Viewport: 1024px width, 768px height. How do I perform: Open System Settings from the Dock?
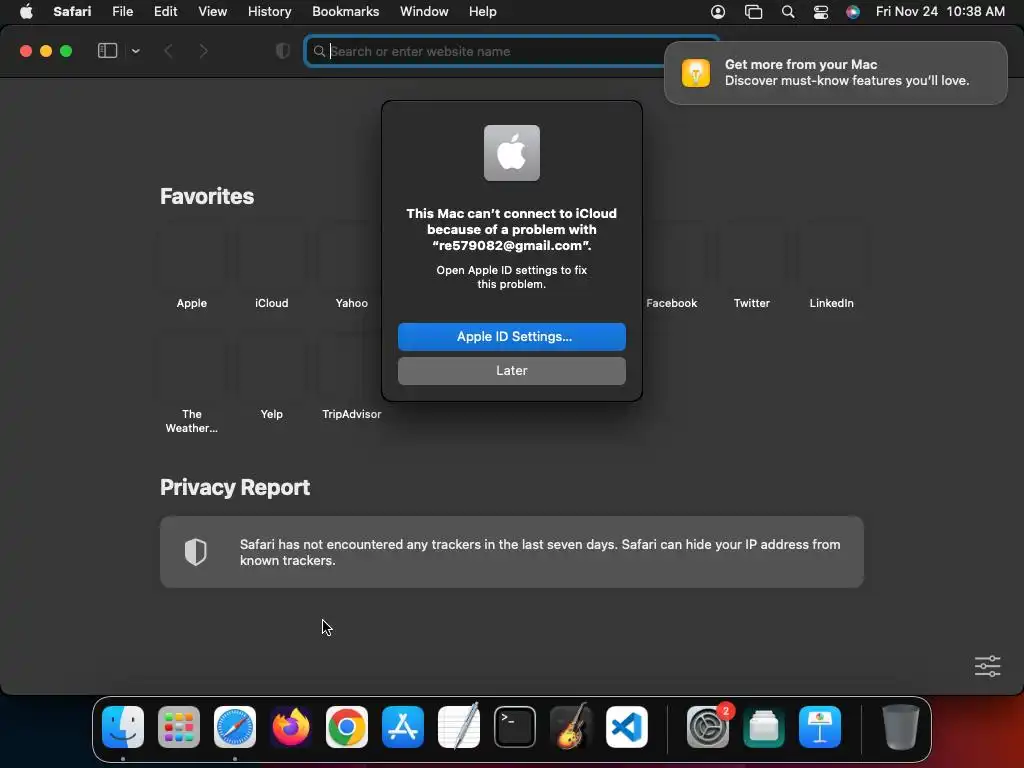708,727
